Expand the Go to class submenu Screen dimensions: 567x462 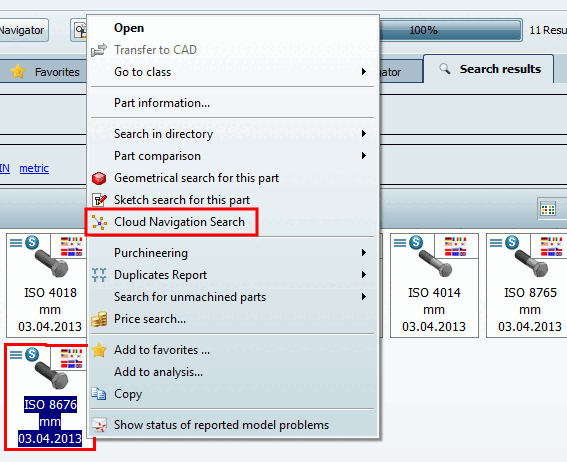click(232, 72)
